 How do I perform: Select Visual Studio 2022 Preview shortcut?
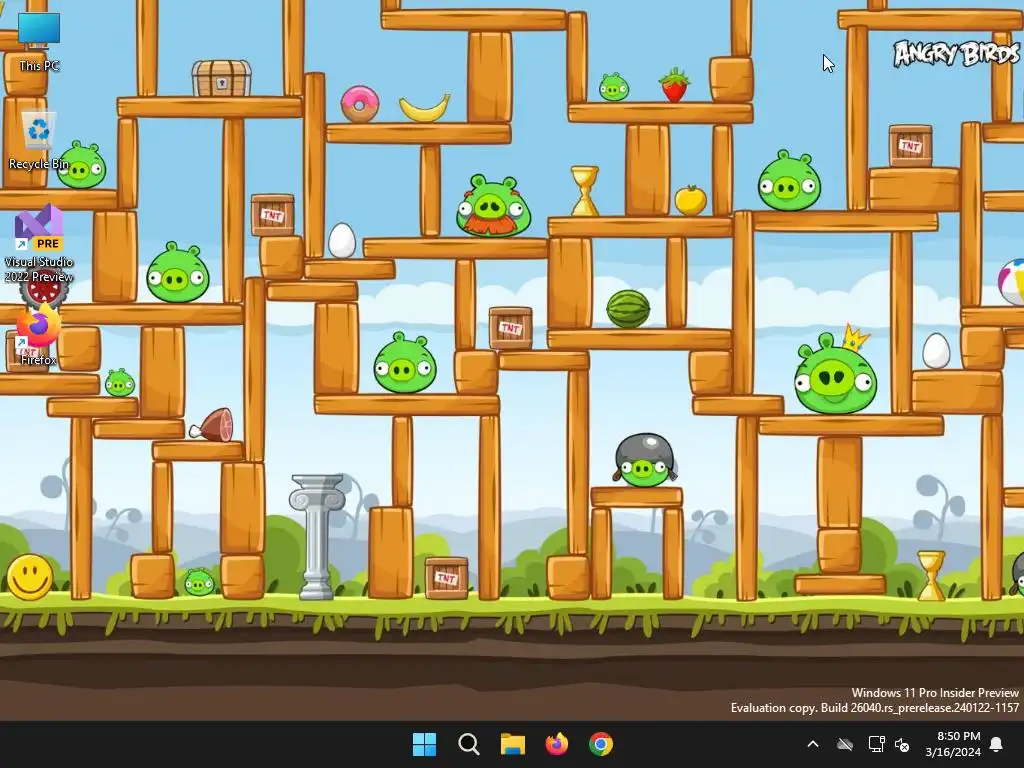pos(39,243)
